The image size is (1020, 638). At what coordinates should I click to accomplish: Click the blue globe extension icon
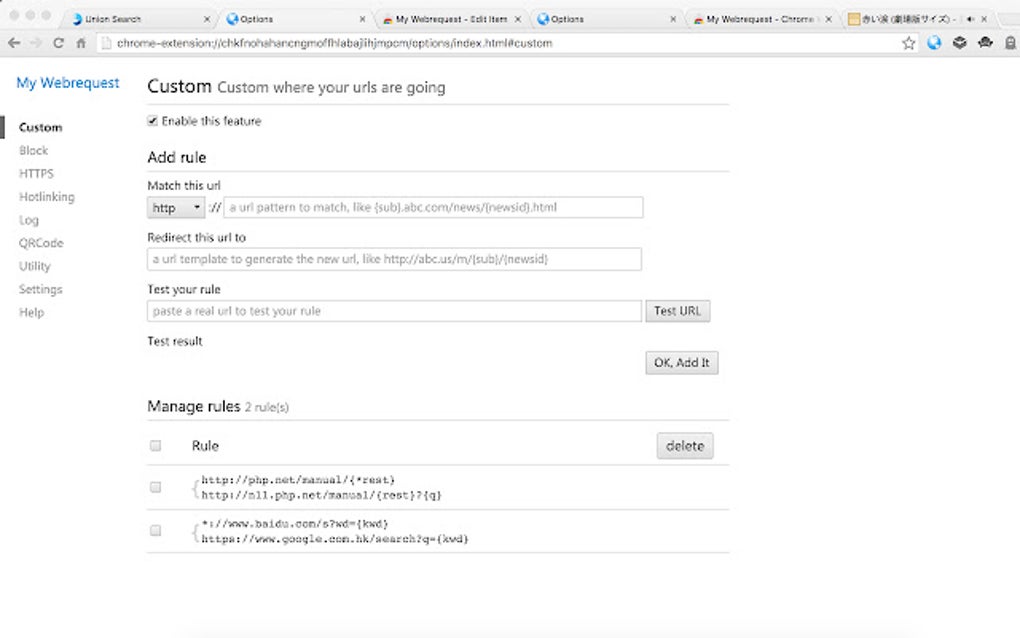pos(934,43)
